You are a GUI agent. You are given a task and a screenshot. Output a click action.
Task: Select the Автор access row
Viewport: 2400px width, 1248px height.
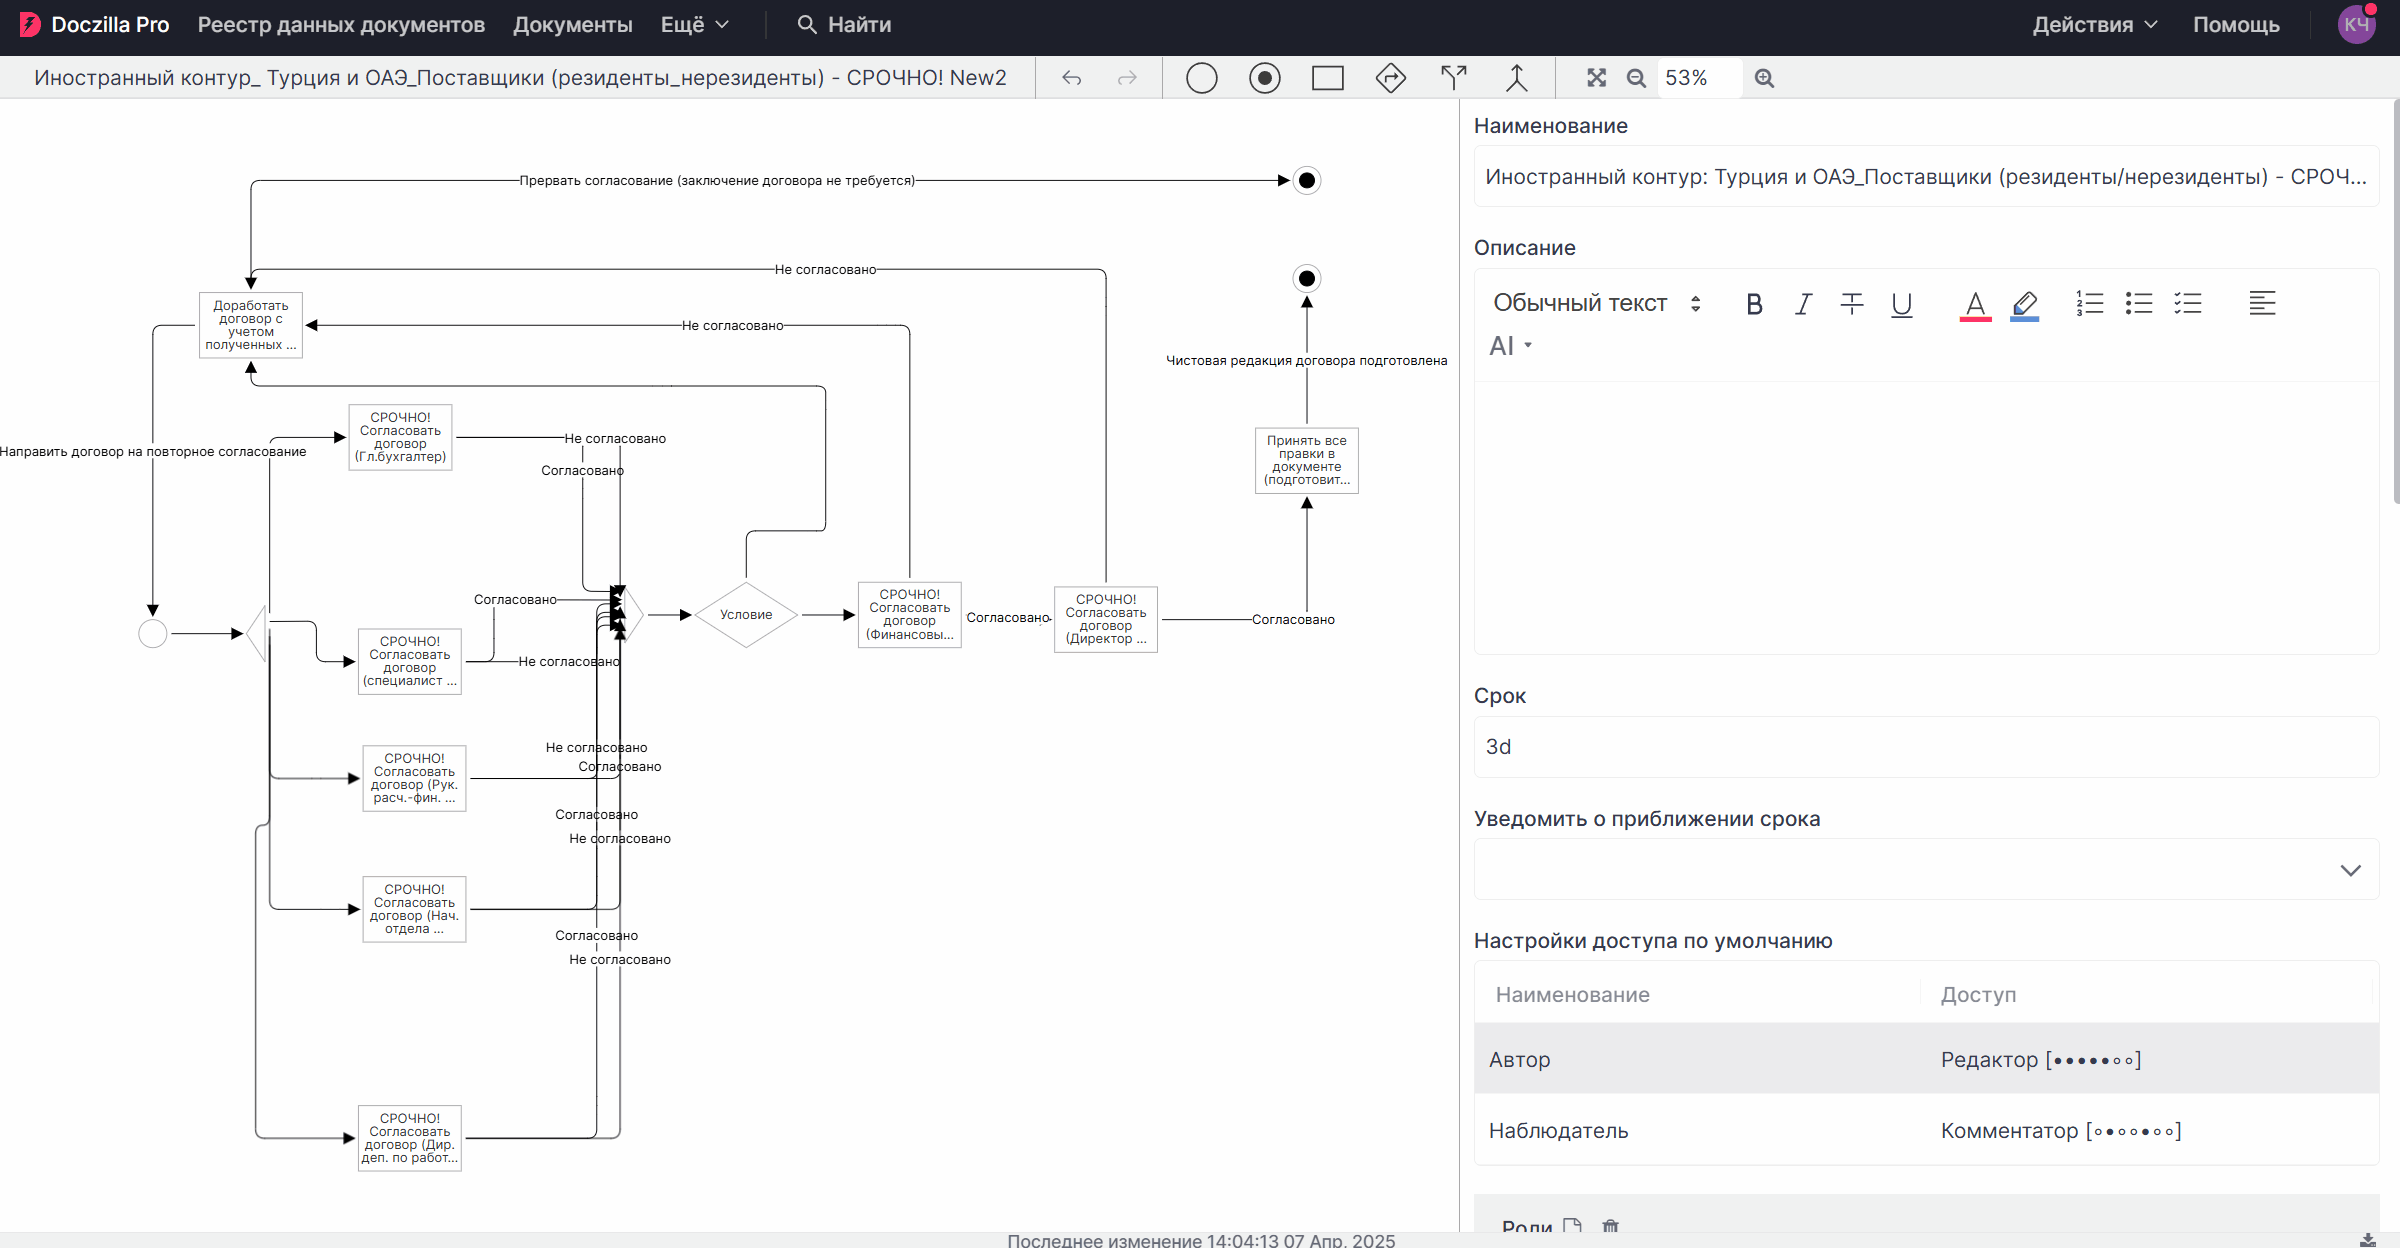(1926, 1059)
